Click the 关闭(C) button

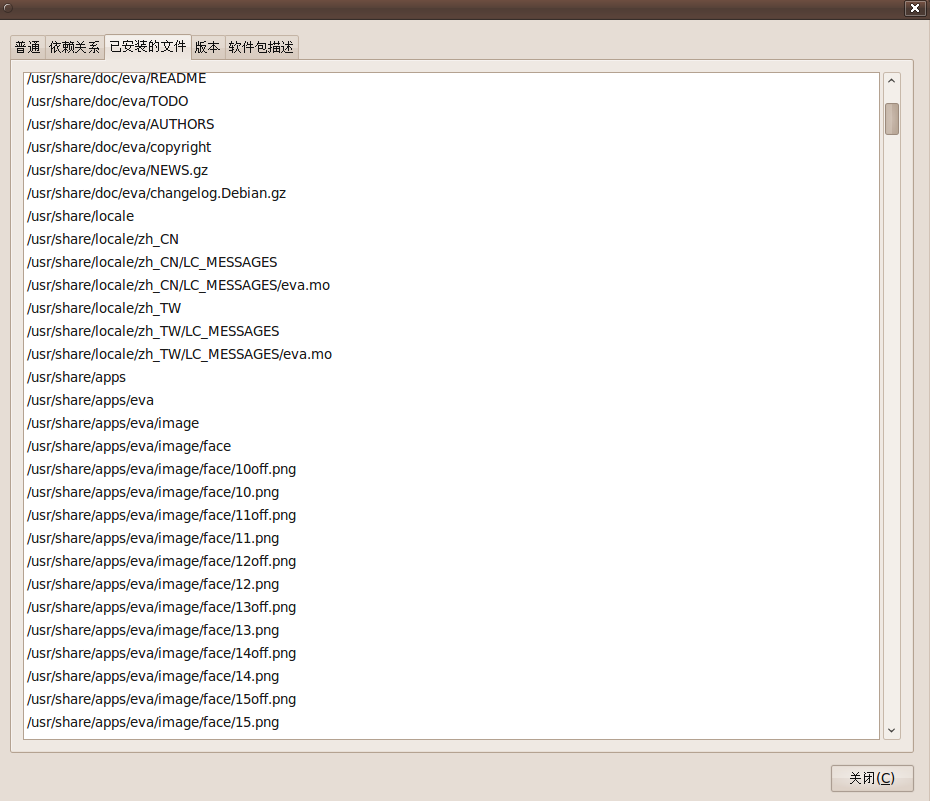coord(871,778)
